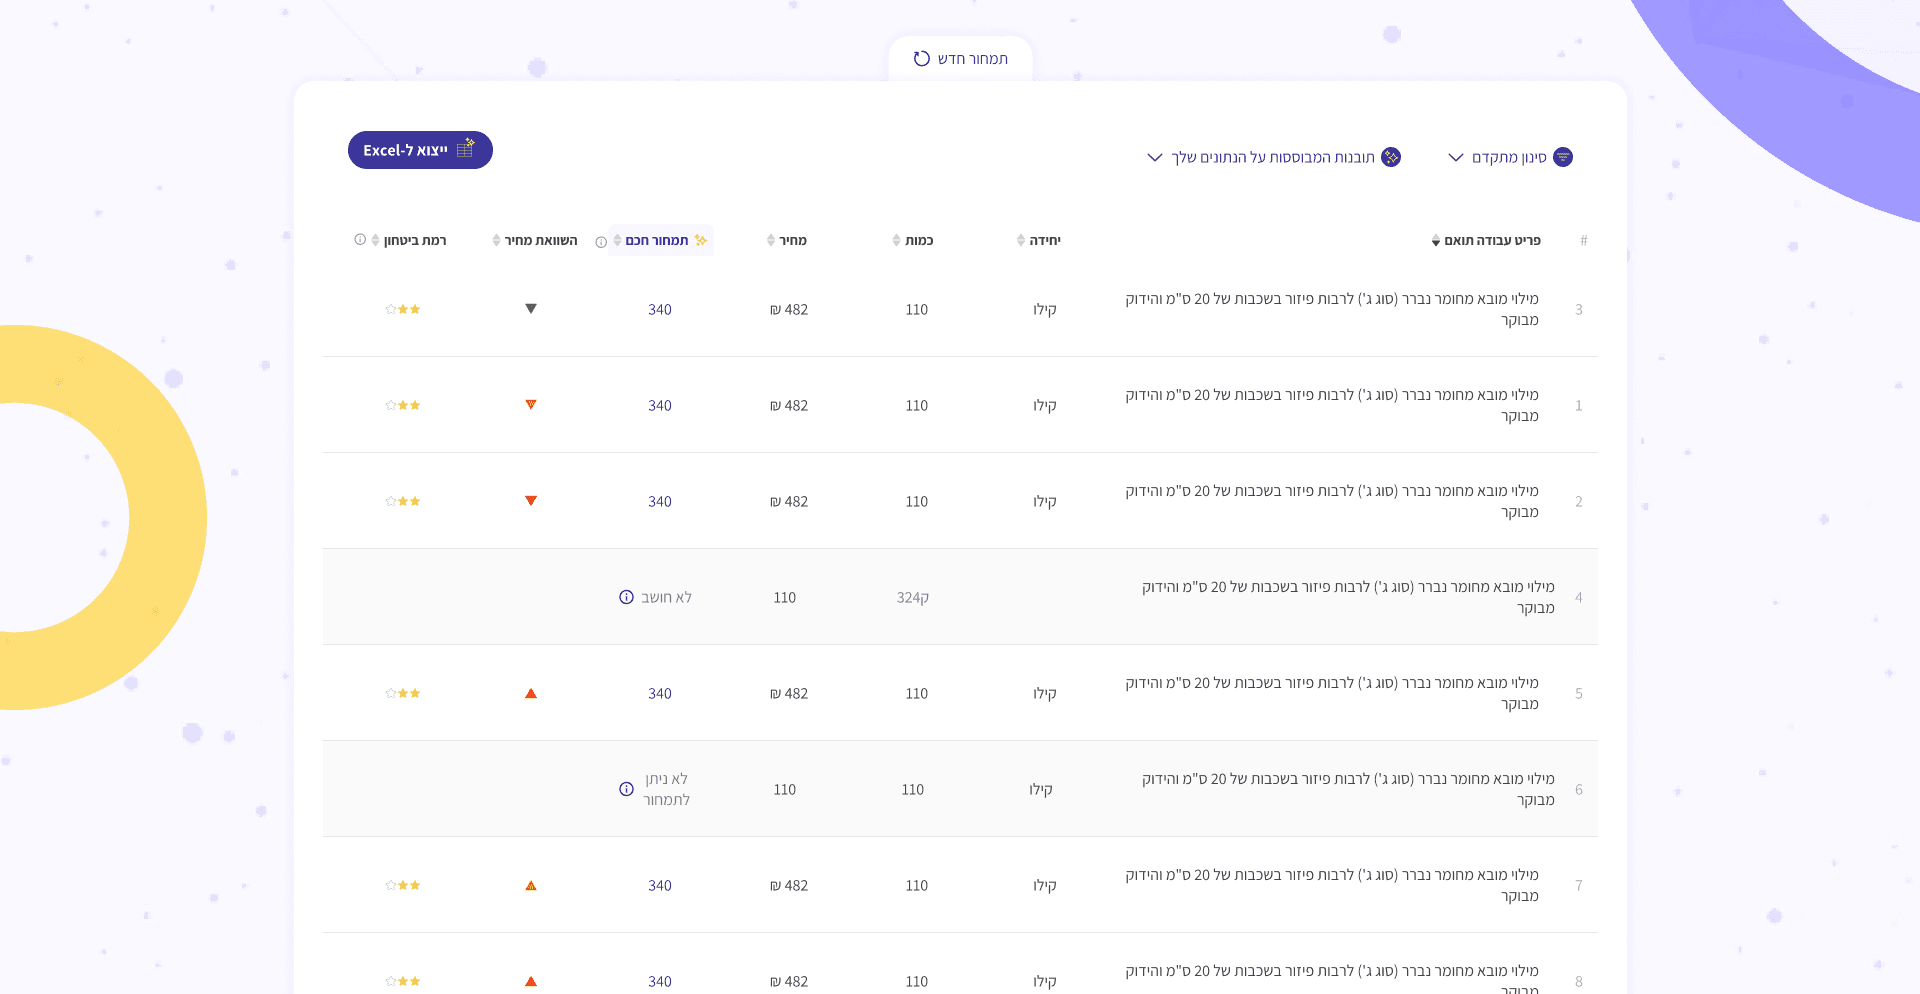
Task: Sort by השוואת מחיר column arrows
Action: 496,240
